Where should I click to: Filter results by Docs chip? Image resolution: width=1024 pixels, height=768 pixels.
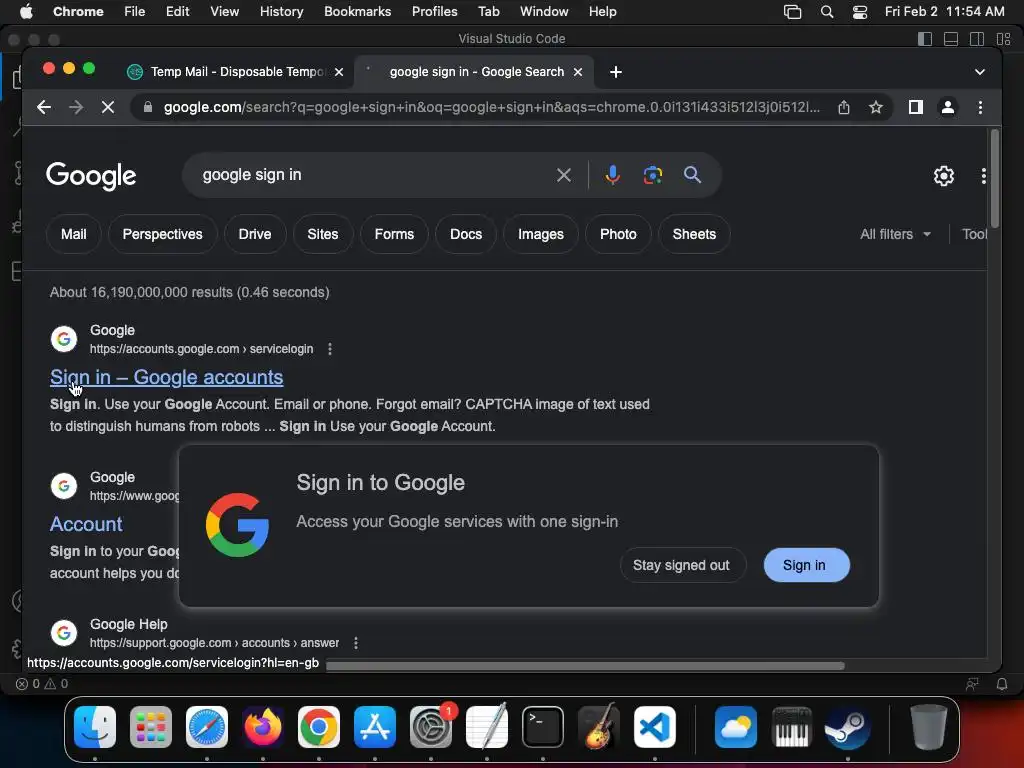[466, 234]
